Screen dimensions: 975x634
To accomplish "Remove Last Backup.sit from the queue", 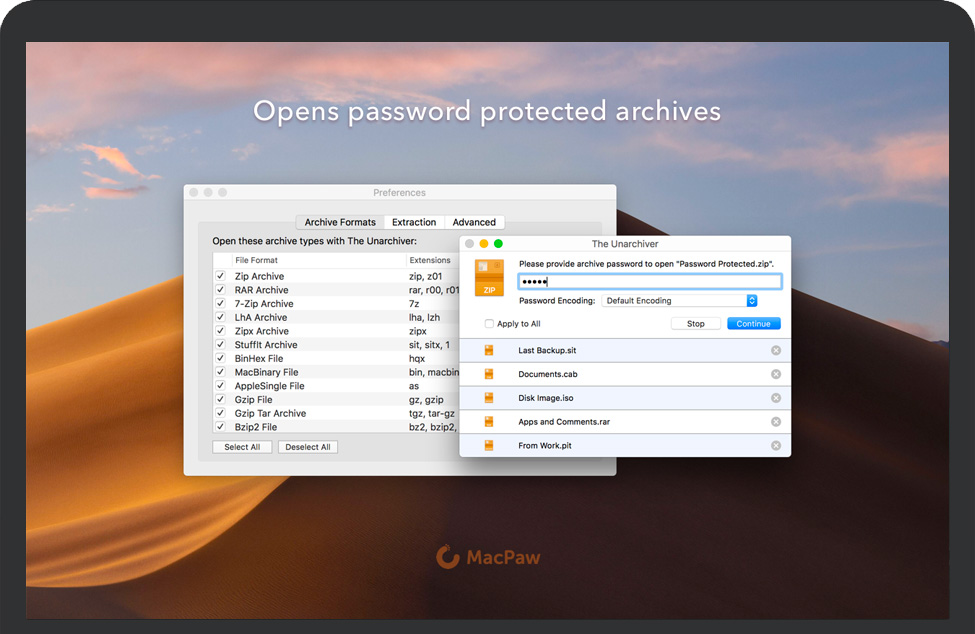I will point(776,350).
